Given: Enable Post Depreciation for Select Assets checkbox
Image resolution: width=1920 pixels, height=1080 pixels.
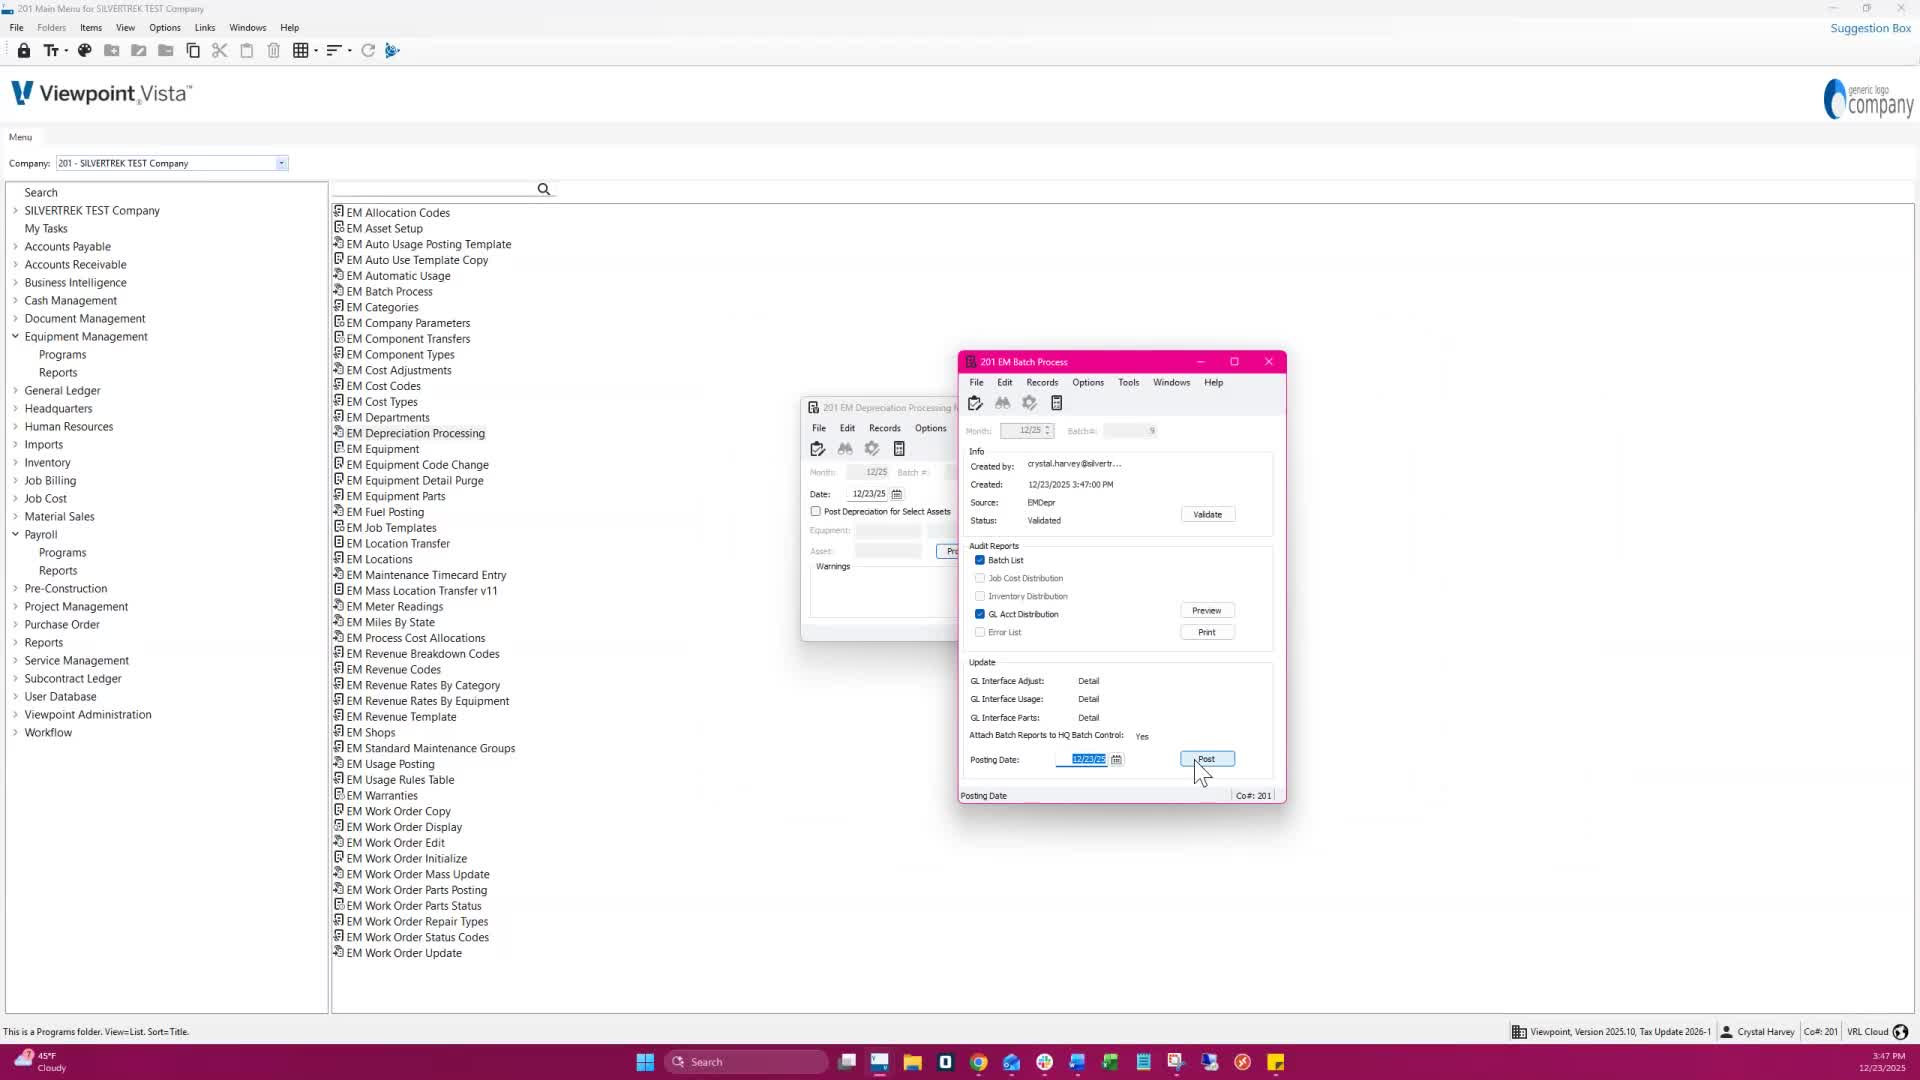Looking at the screenshot, I should (x=816, y=511).
